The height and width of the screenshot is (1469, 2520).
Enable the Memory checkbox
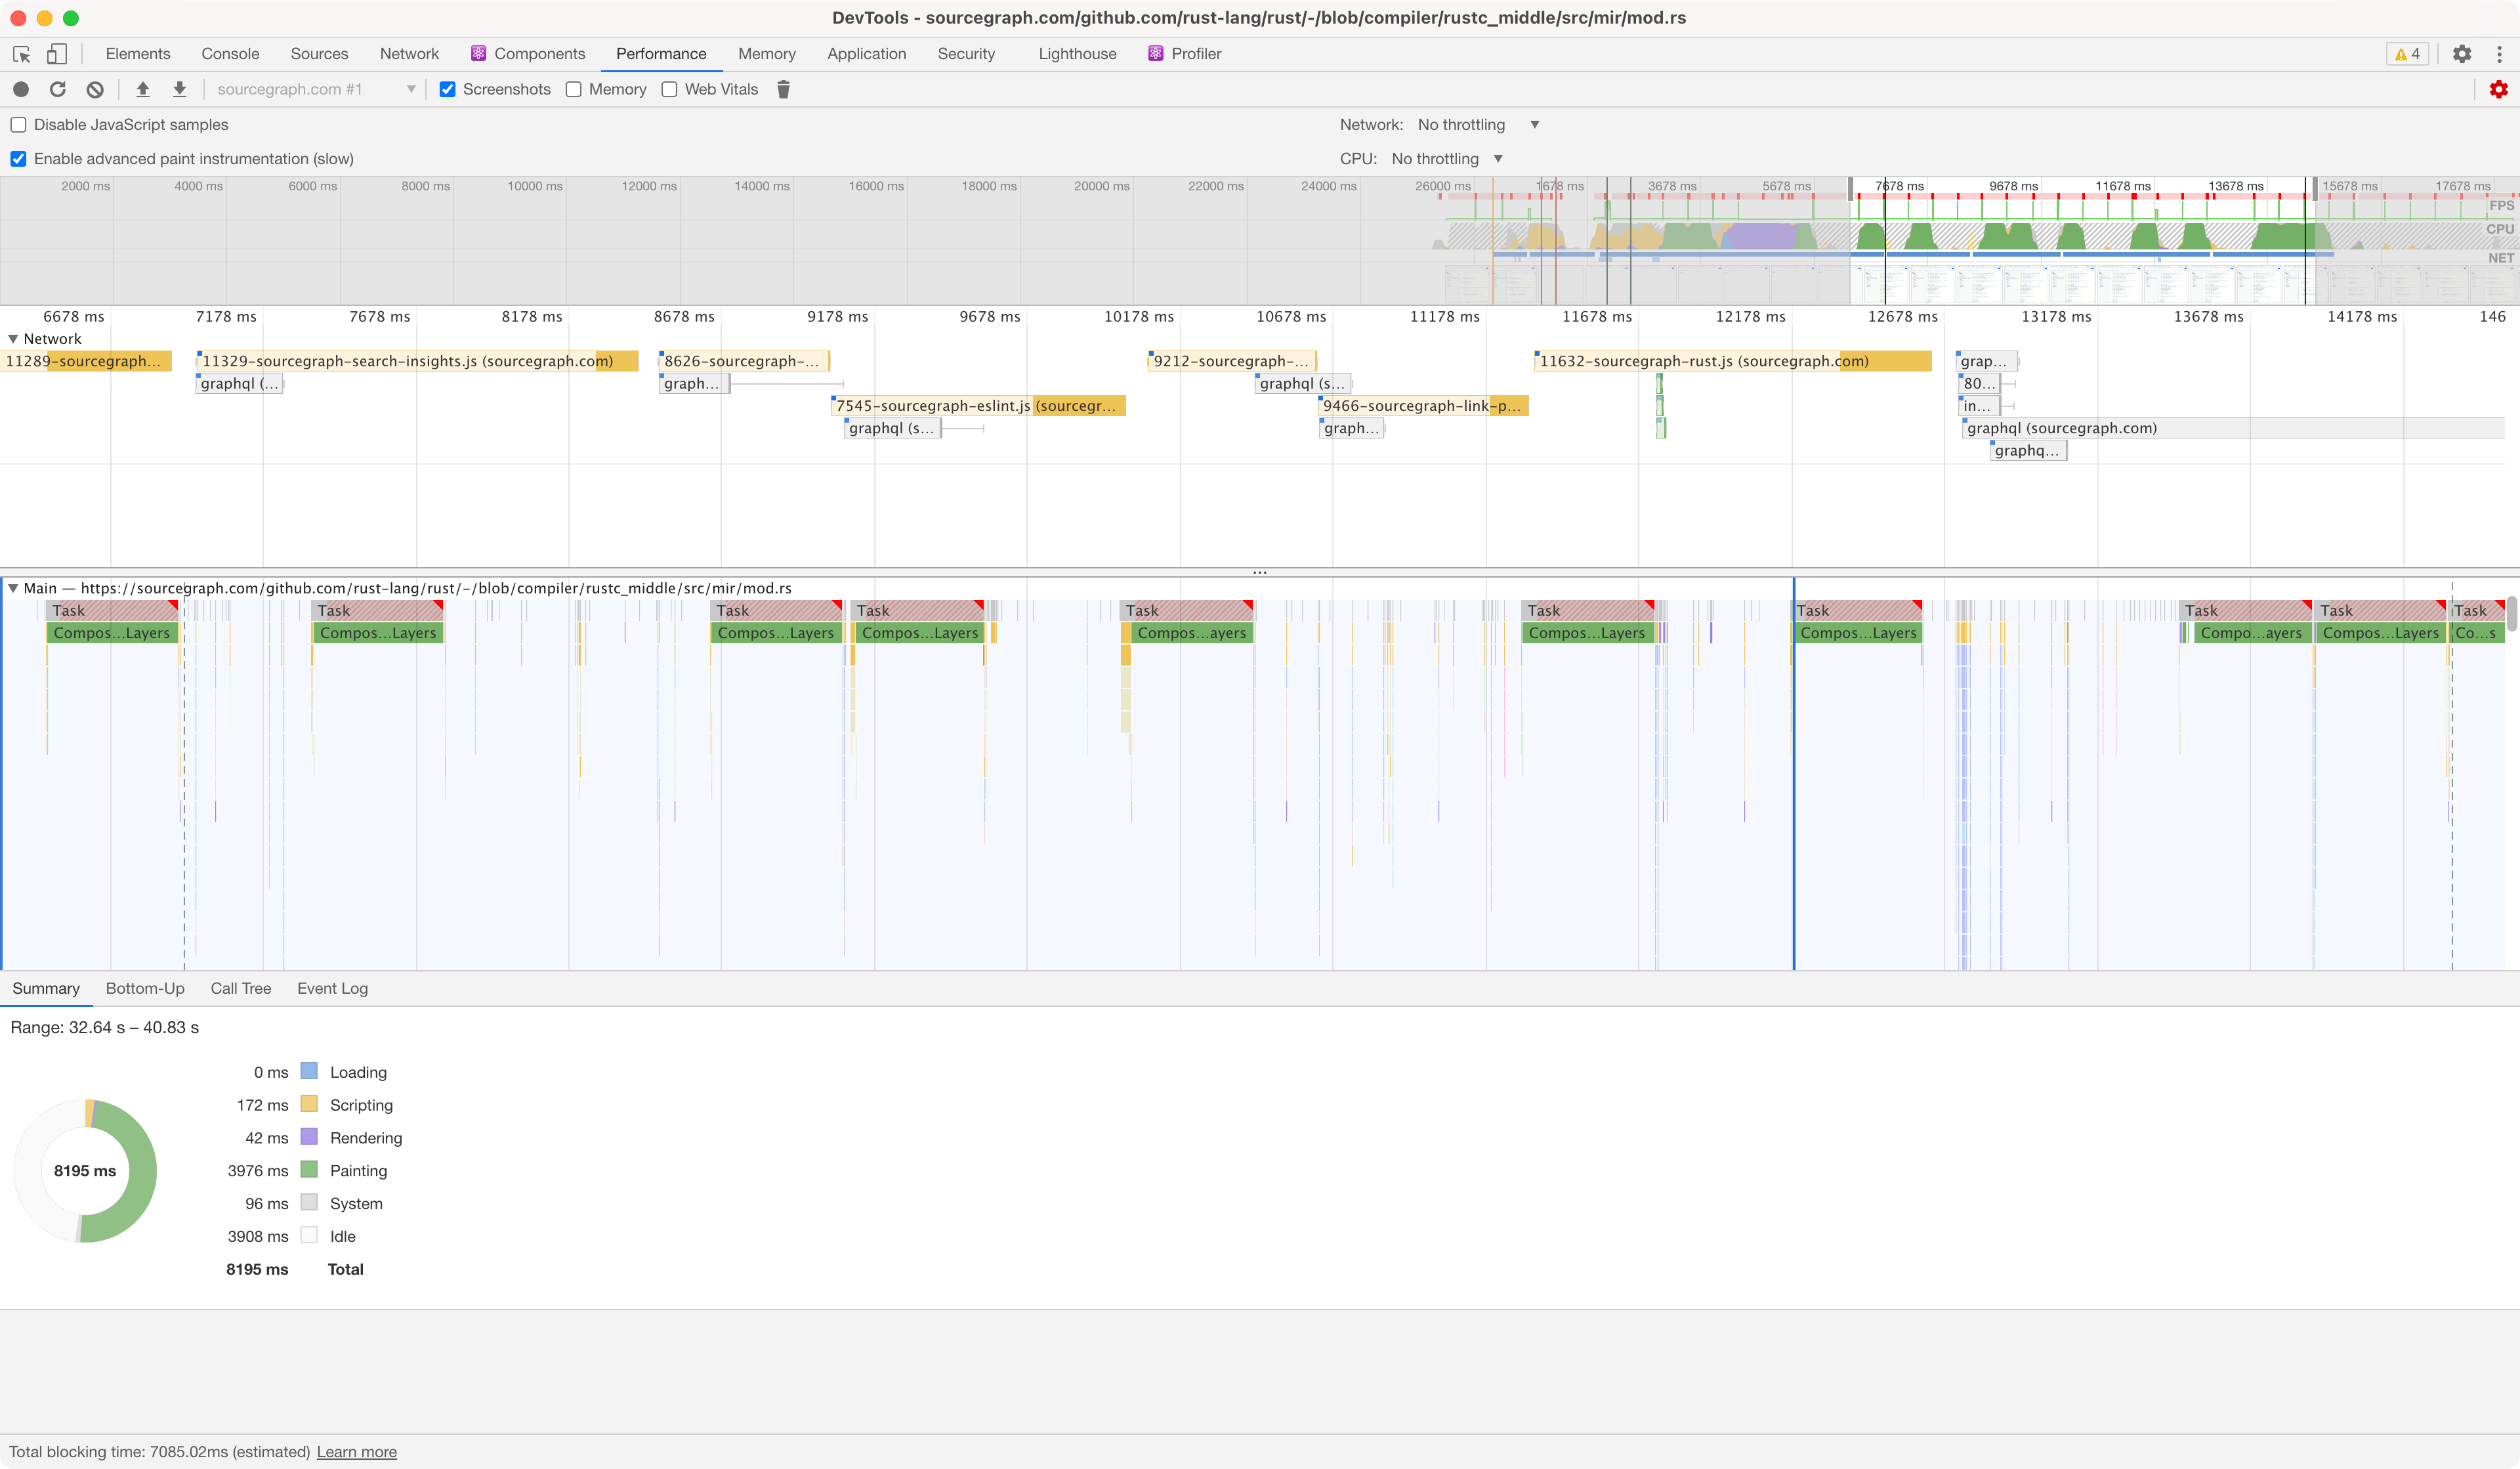pyautogui.click(x=574, y=89)
